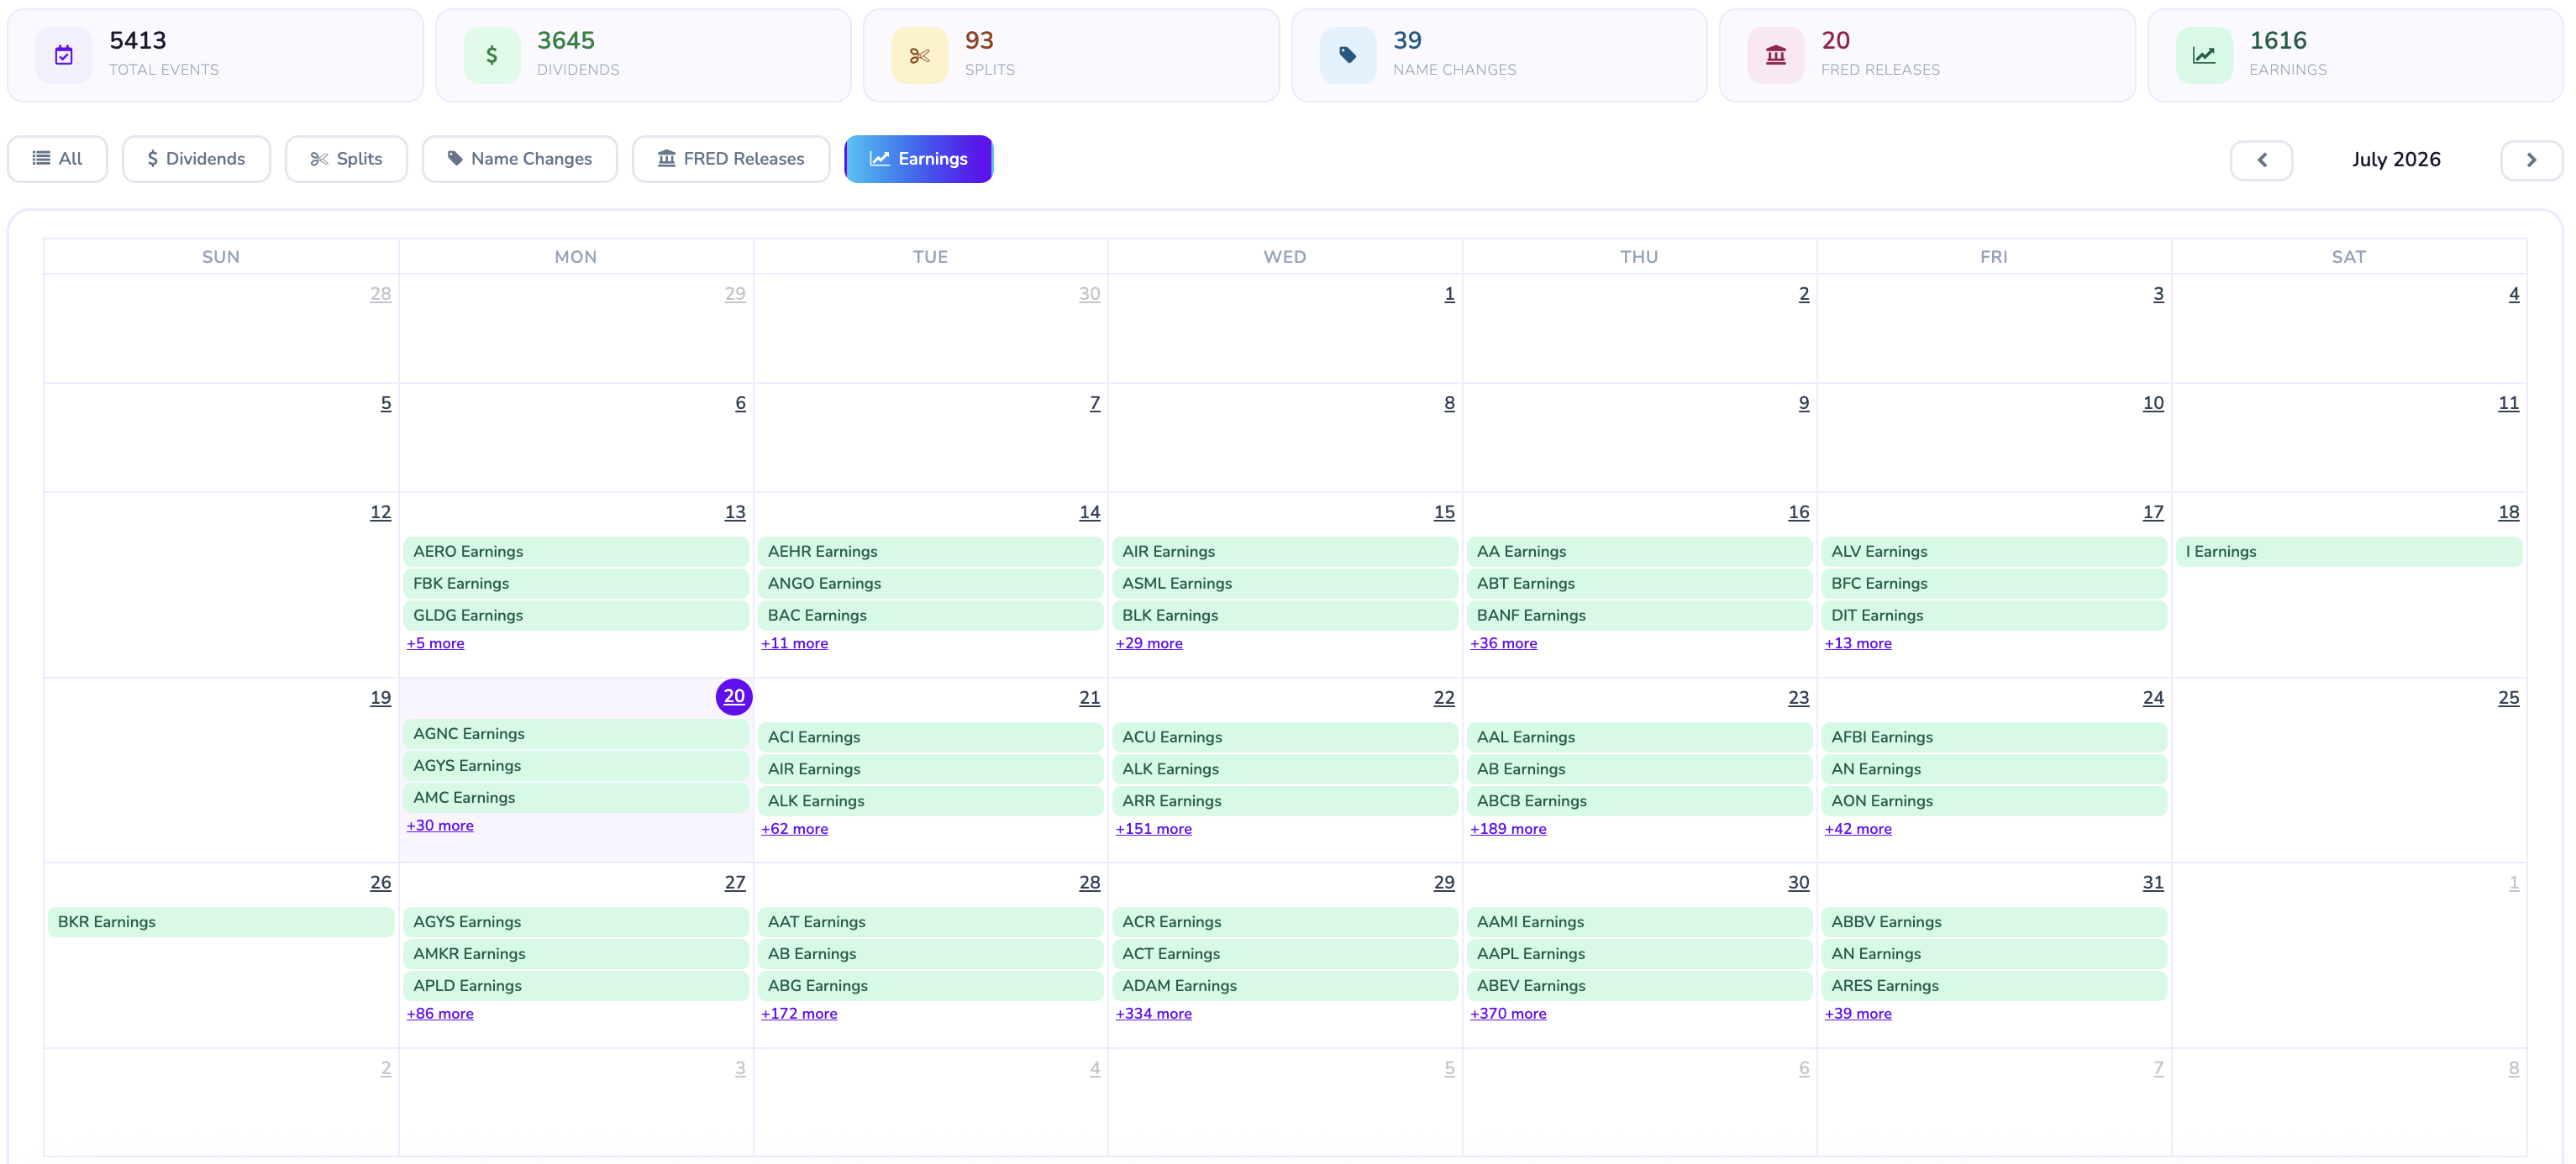Open the highlighted day number 20

click(x=734, y=696)
